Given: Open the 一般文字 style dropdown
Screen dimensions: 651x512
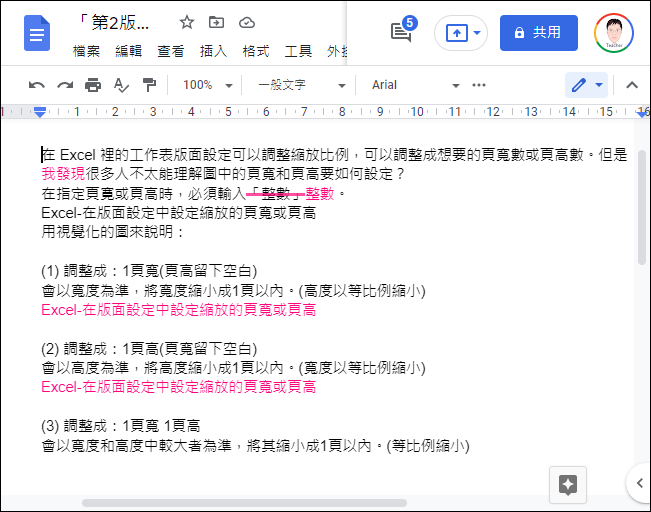Looking at the screenshot, I should point(301,85).
